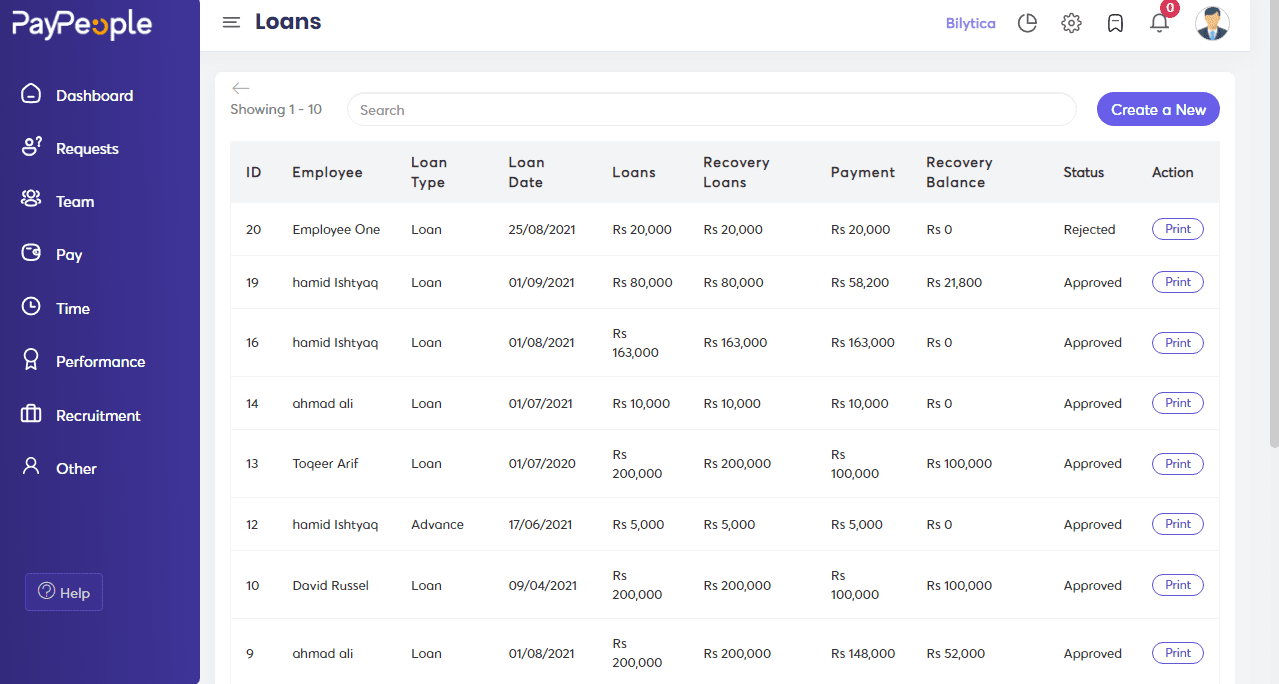Click the 17/06/2021 loan date
This screenshot has height=684, width=1279.
point(540,524)
